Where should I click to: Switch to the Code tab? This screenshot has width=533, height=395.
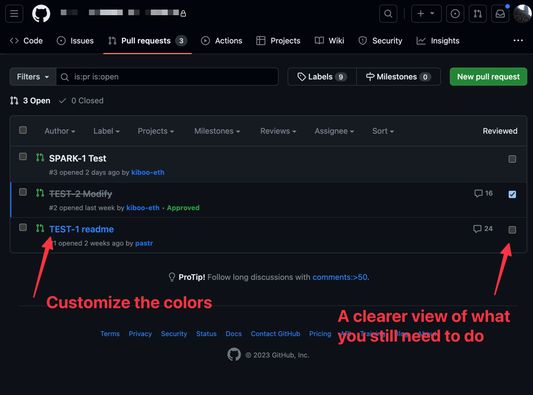click(x=26, y=41)
